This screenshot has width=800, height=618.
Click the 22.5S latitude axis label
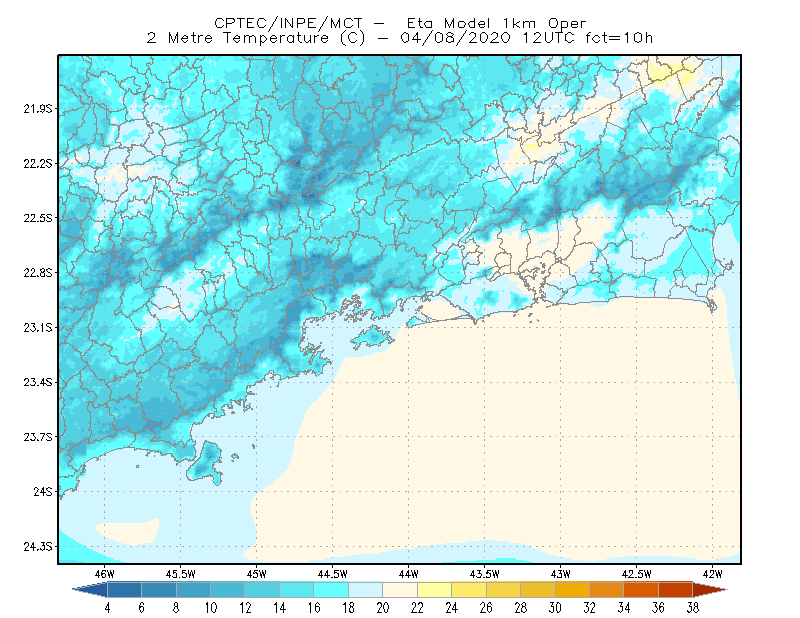point(37,218)
